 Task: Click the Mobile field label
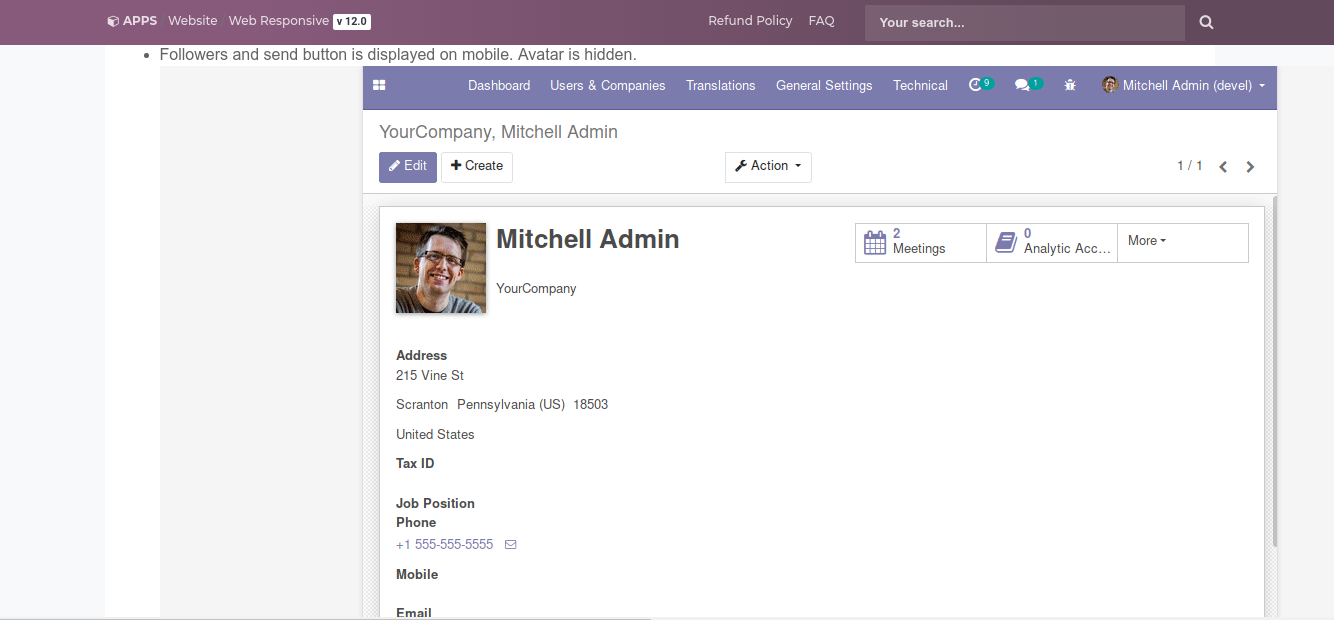[417, 575]
